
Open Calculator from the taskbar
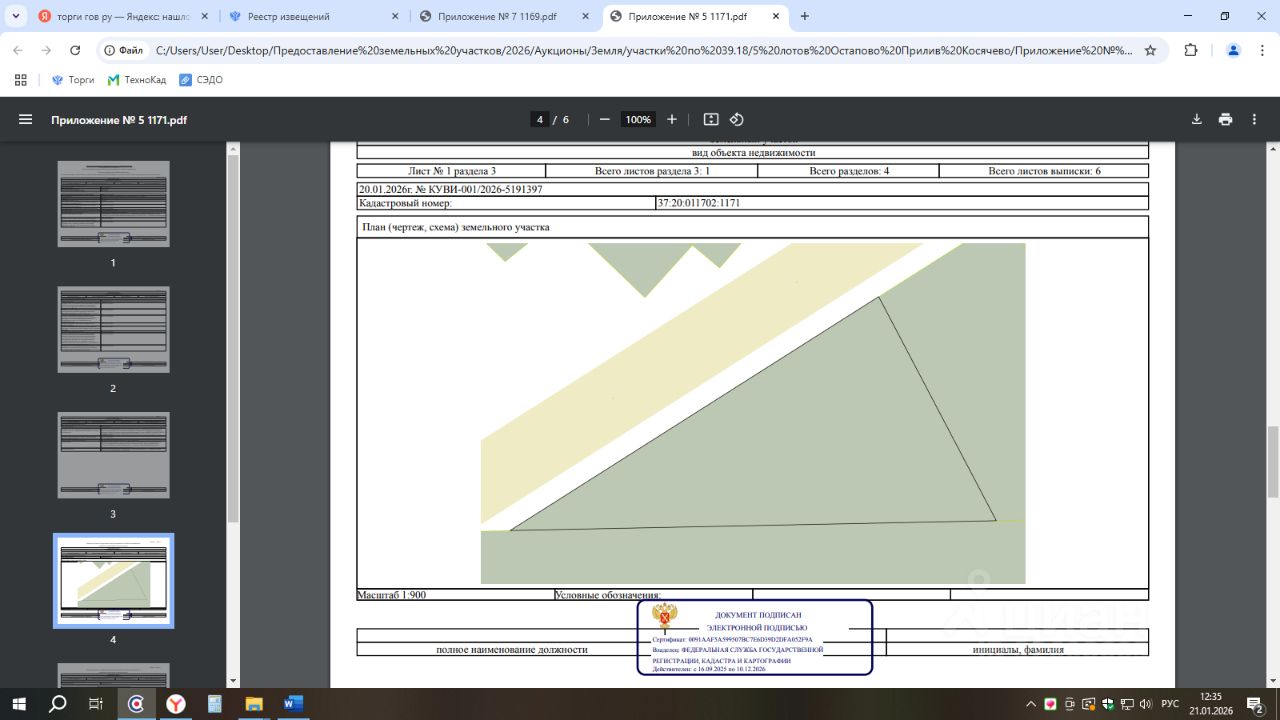click(x=214, y=704)
